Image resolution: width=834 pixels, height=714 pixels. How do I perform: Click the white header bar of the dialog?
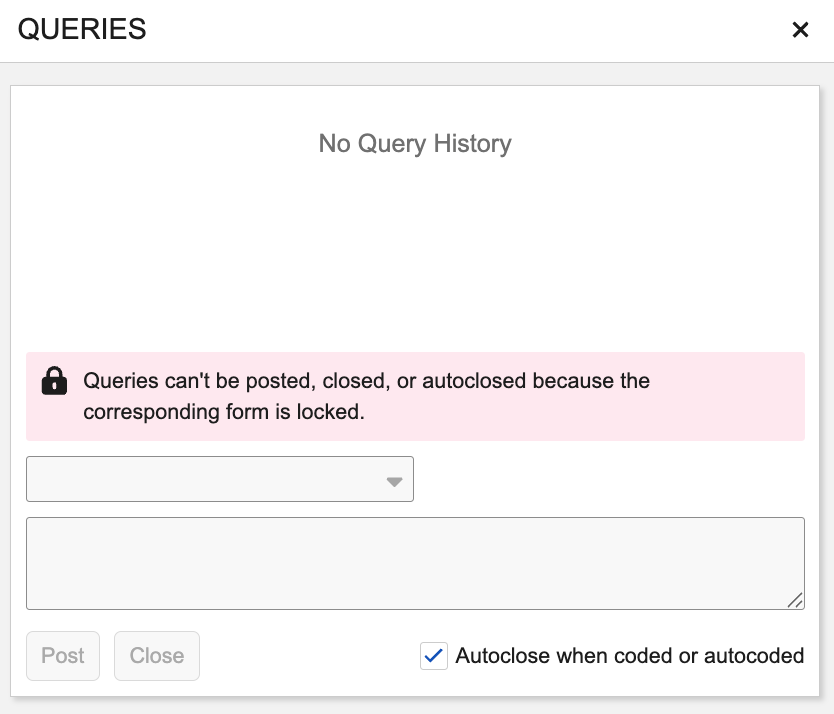click(450, 30)
